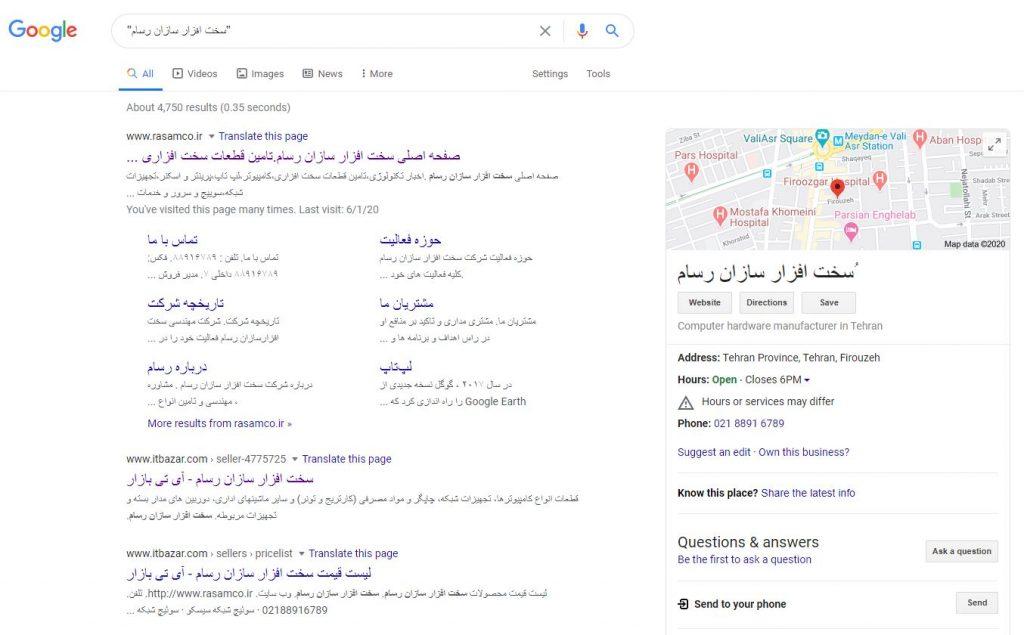Viewport: 1024px width, 635px height.
Task: Click the voice search microphone icon
Action: [x=582, y=31]
